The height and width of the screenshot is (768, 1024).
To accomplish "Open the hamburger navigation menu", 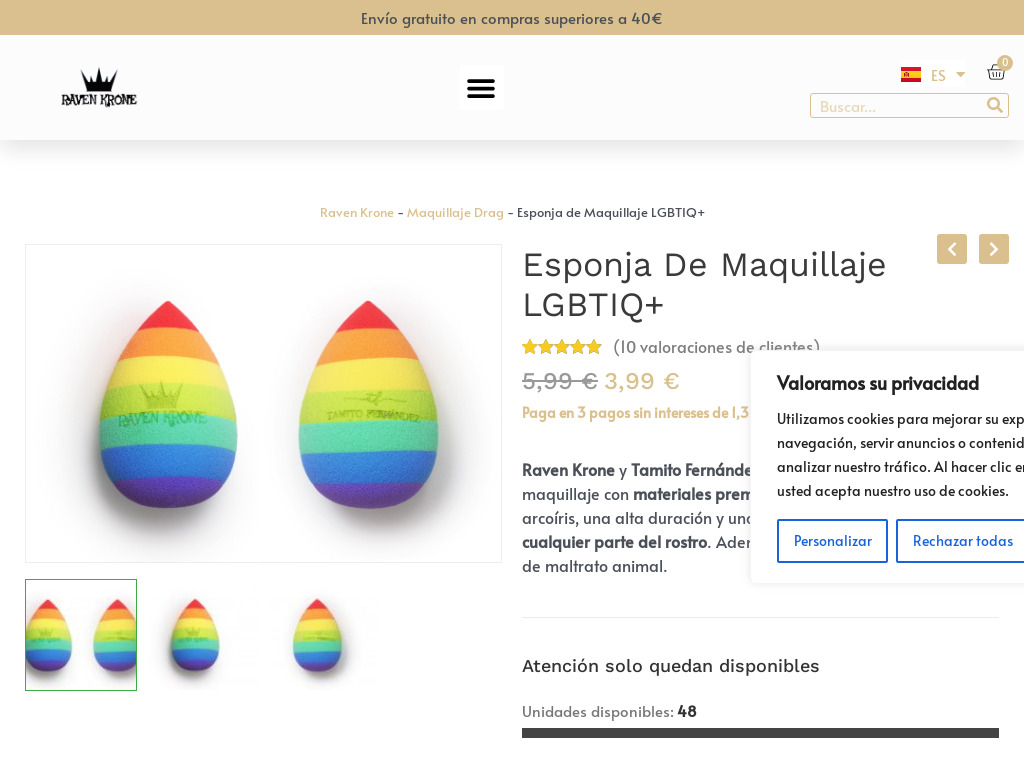I will 481,88.
